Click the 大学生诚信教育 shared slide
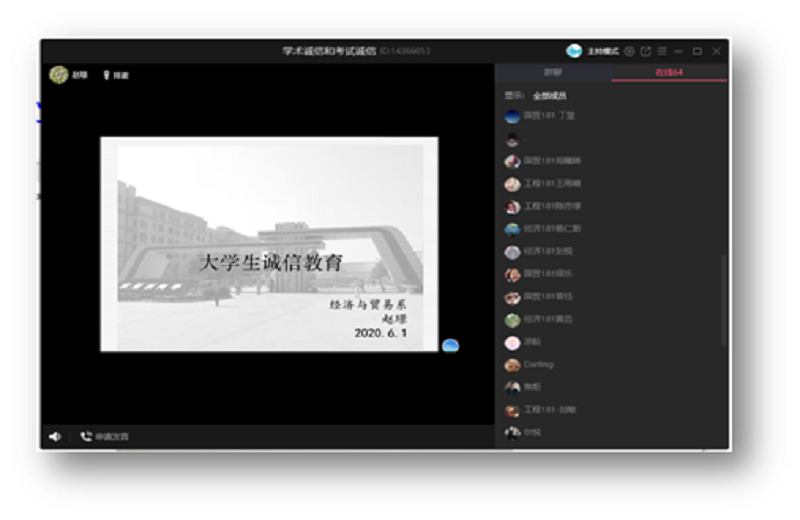Screen dimensions: 800x520 [x=269, y=245]
